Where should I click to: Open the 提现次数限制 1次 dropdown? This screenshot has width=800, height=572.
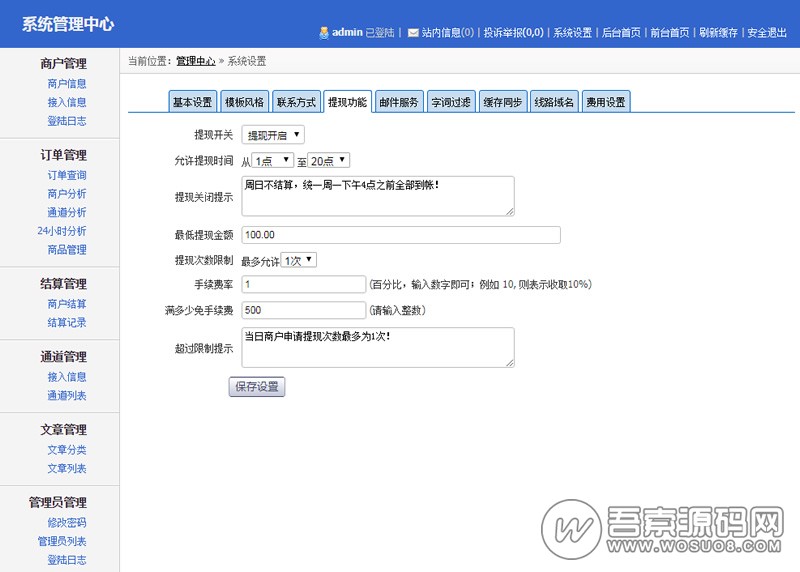tap(299, 260)
